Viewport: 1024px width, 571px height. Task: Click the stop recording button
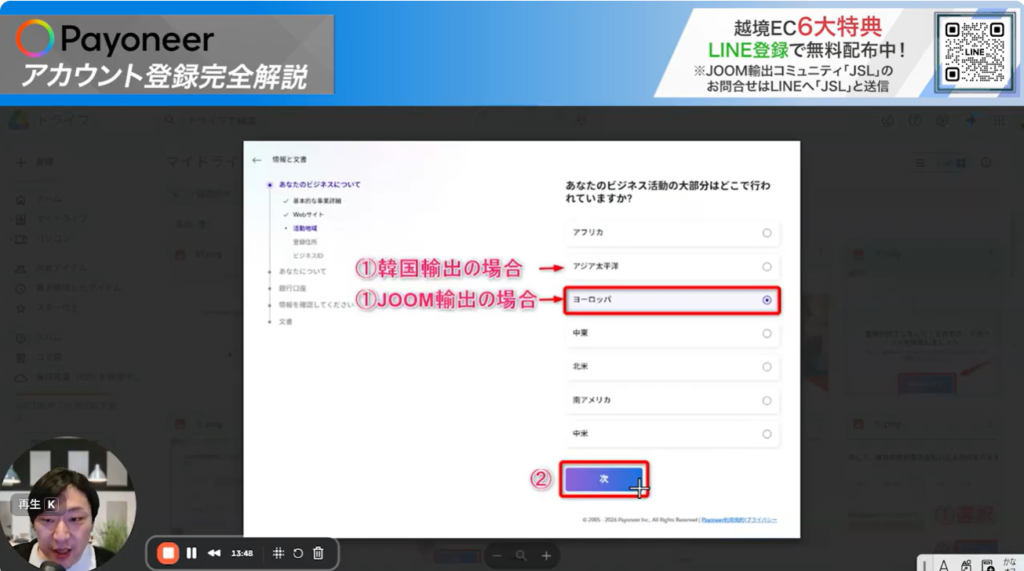168,553
